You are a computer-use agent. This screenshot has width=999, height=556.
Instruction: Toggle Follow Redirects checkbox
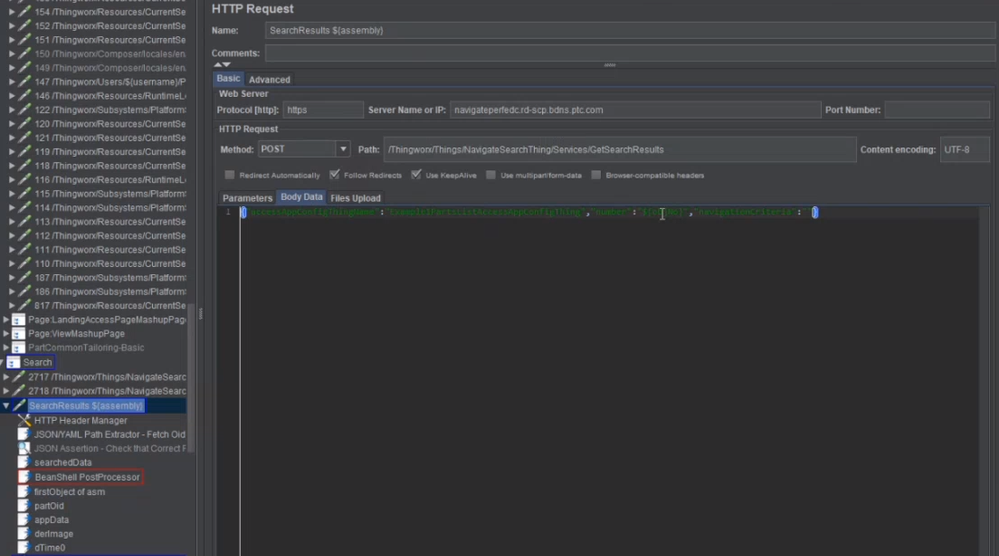tap(334, 175)
